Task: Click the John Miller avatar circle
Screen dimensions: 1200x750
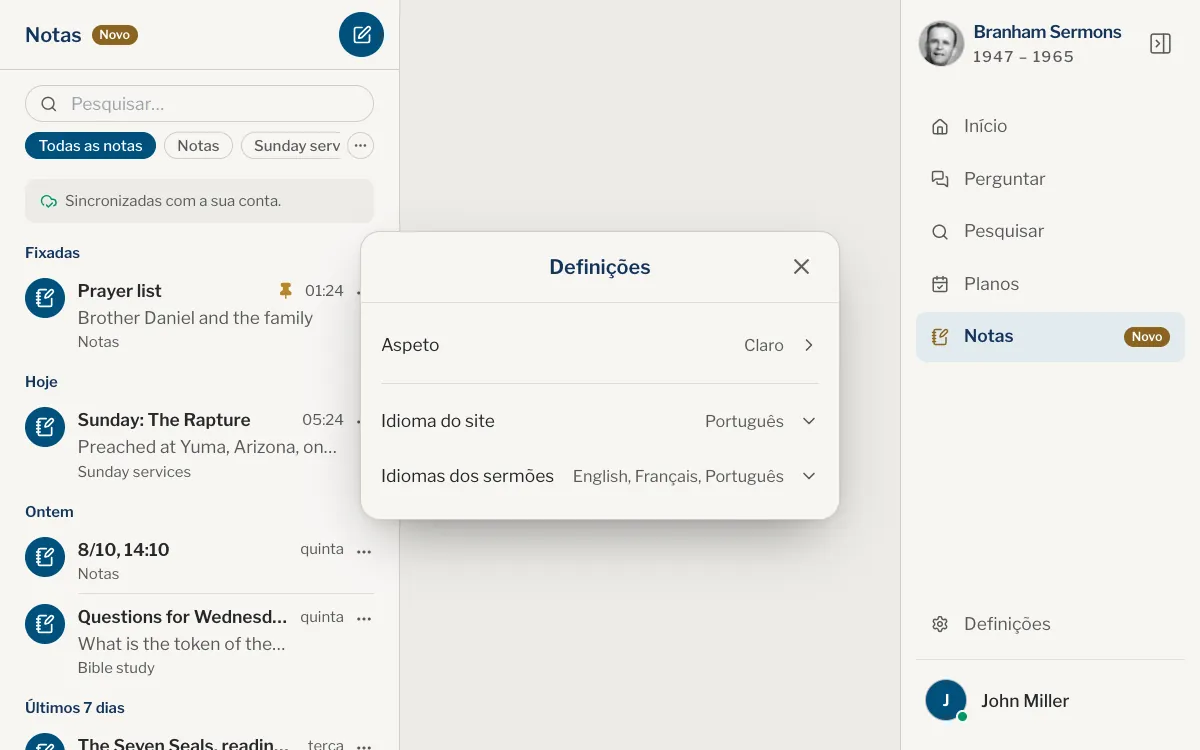Action: pyautogui.click(x=946, y=700)
